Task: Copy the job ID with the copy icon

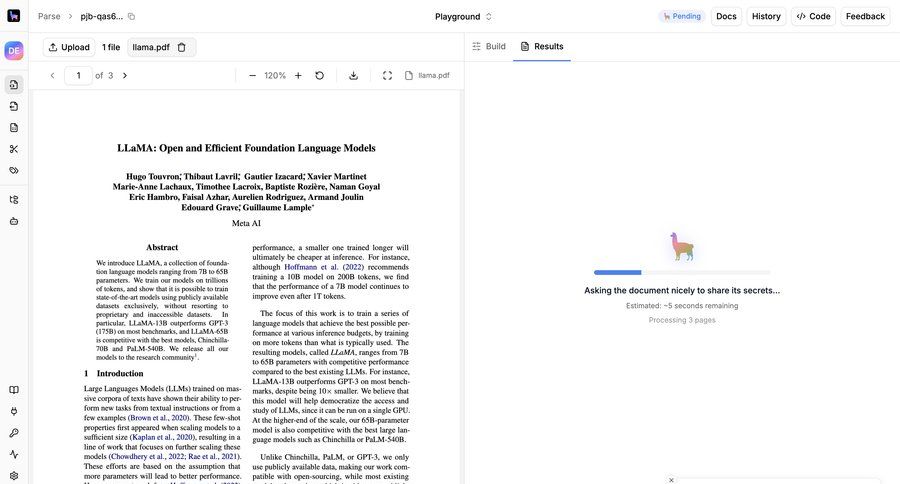Action: 131,16
